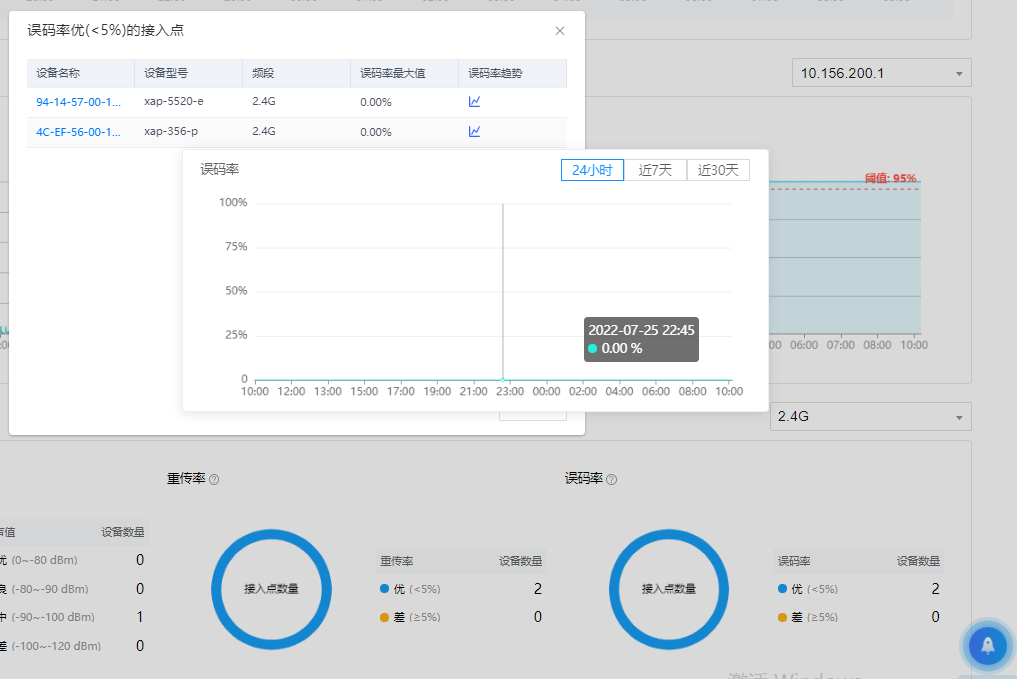Click the blue rocket floating icon
The image size is (1017, 679).
click(x=987, y=646)
